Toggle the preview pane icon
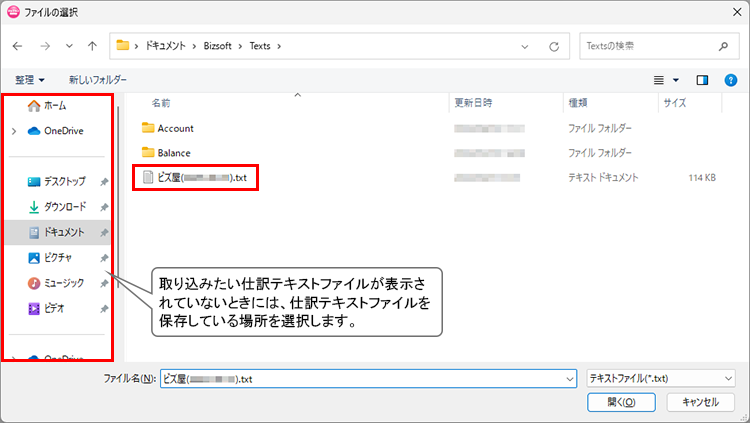 pos(702,79)
